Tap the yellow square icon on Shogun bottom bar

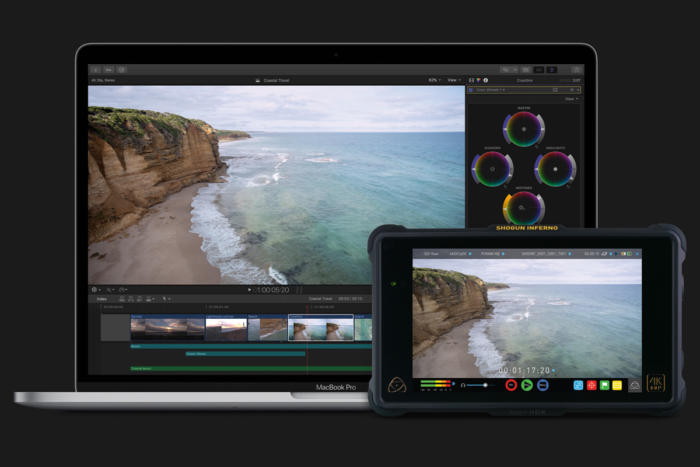point(617,385)
